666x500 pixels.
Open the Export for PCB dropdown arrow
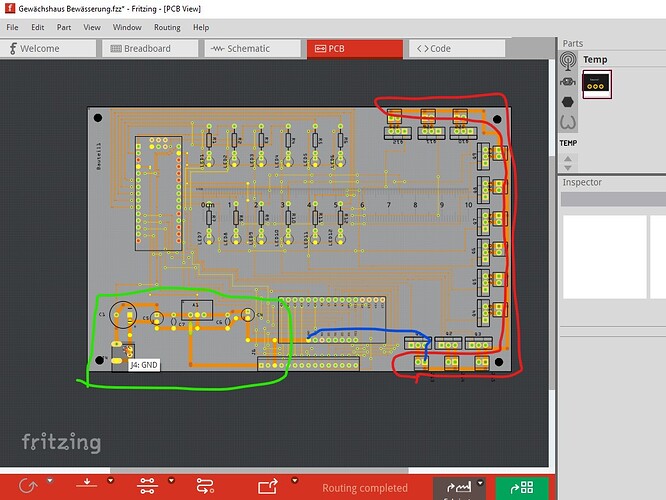point(295,481)
